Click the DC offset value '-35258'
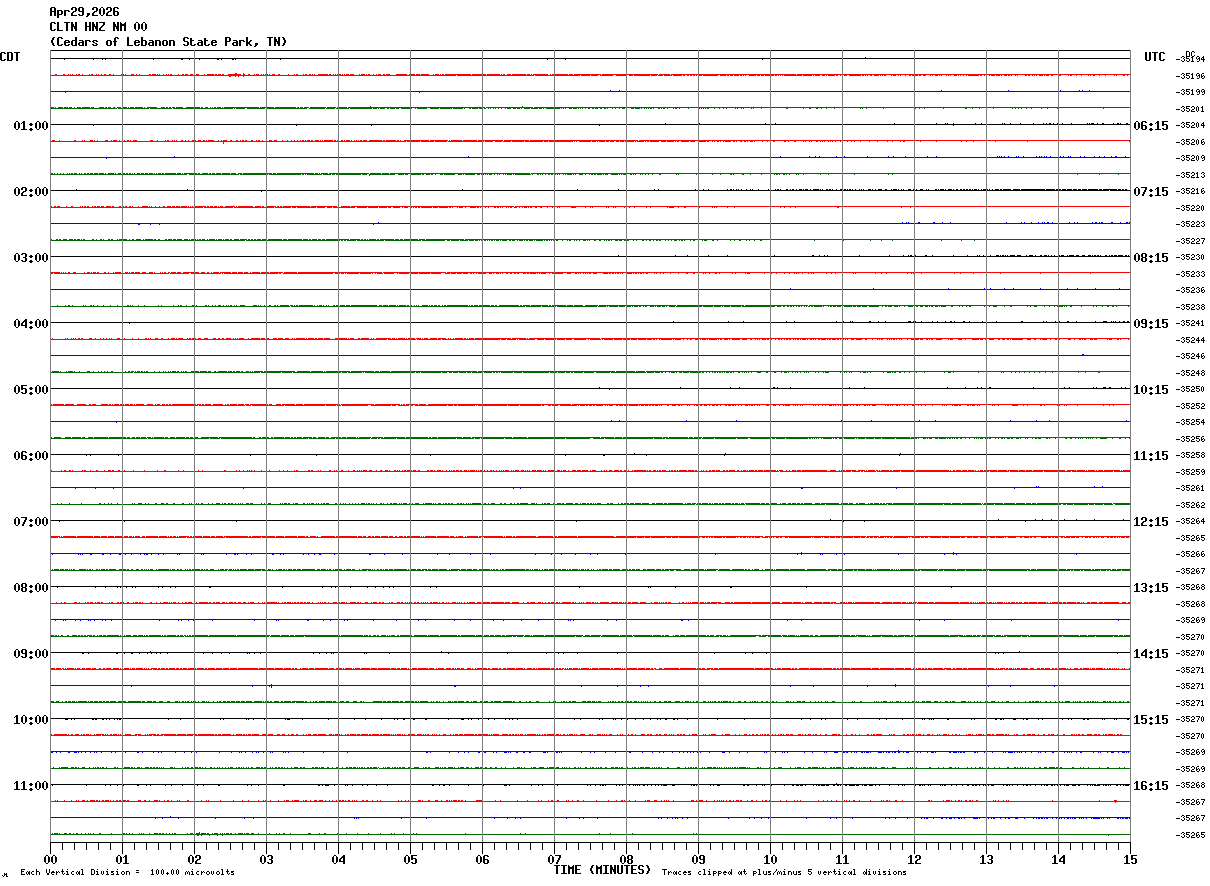This screenshot has height=886, width=1210. [x=1190, y=456]
